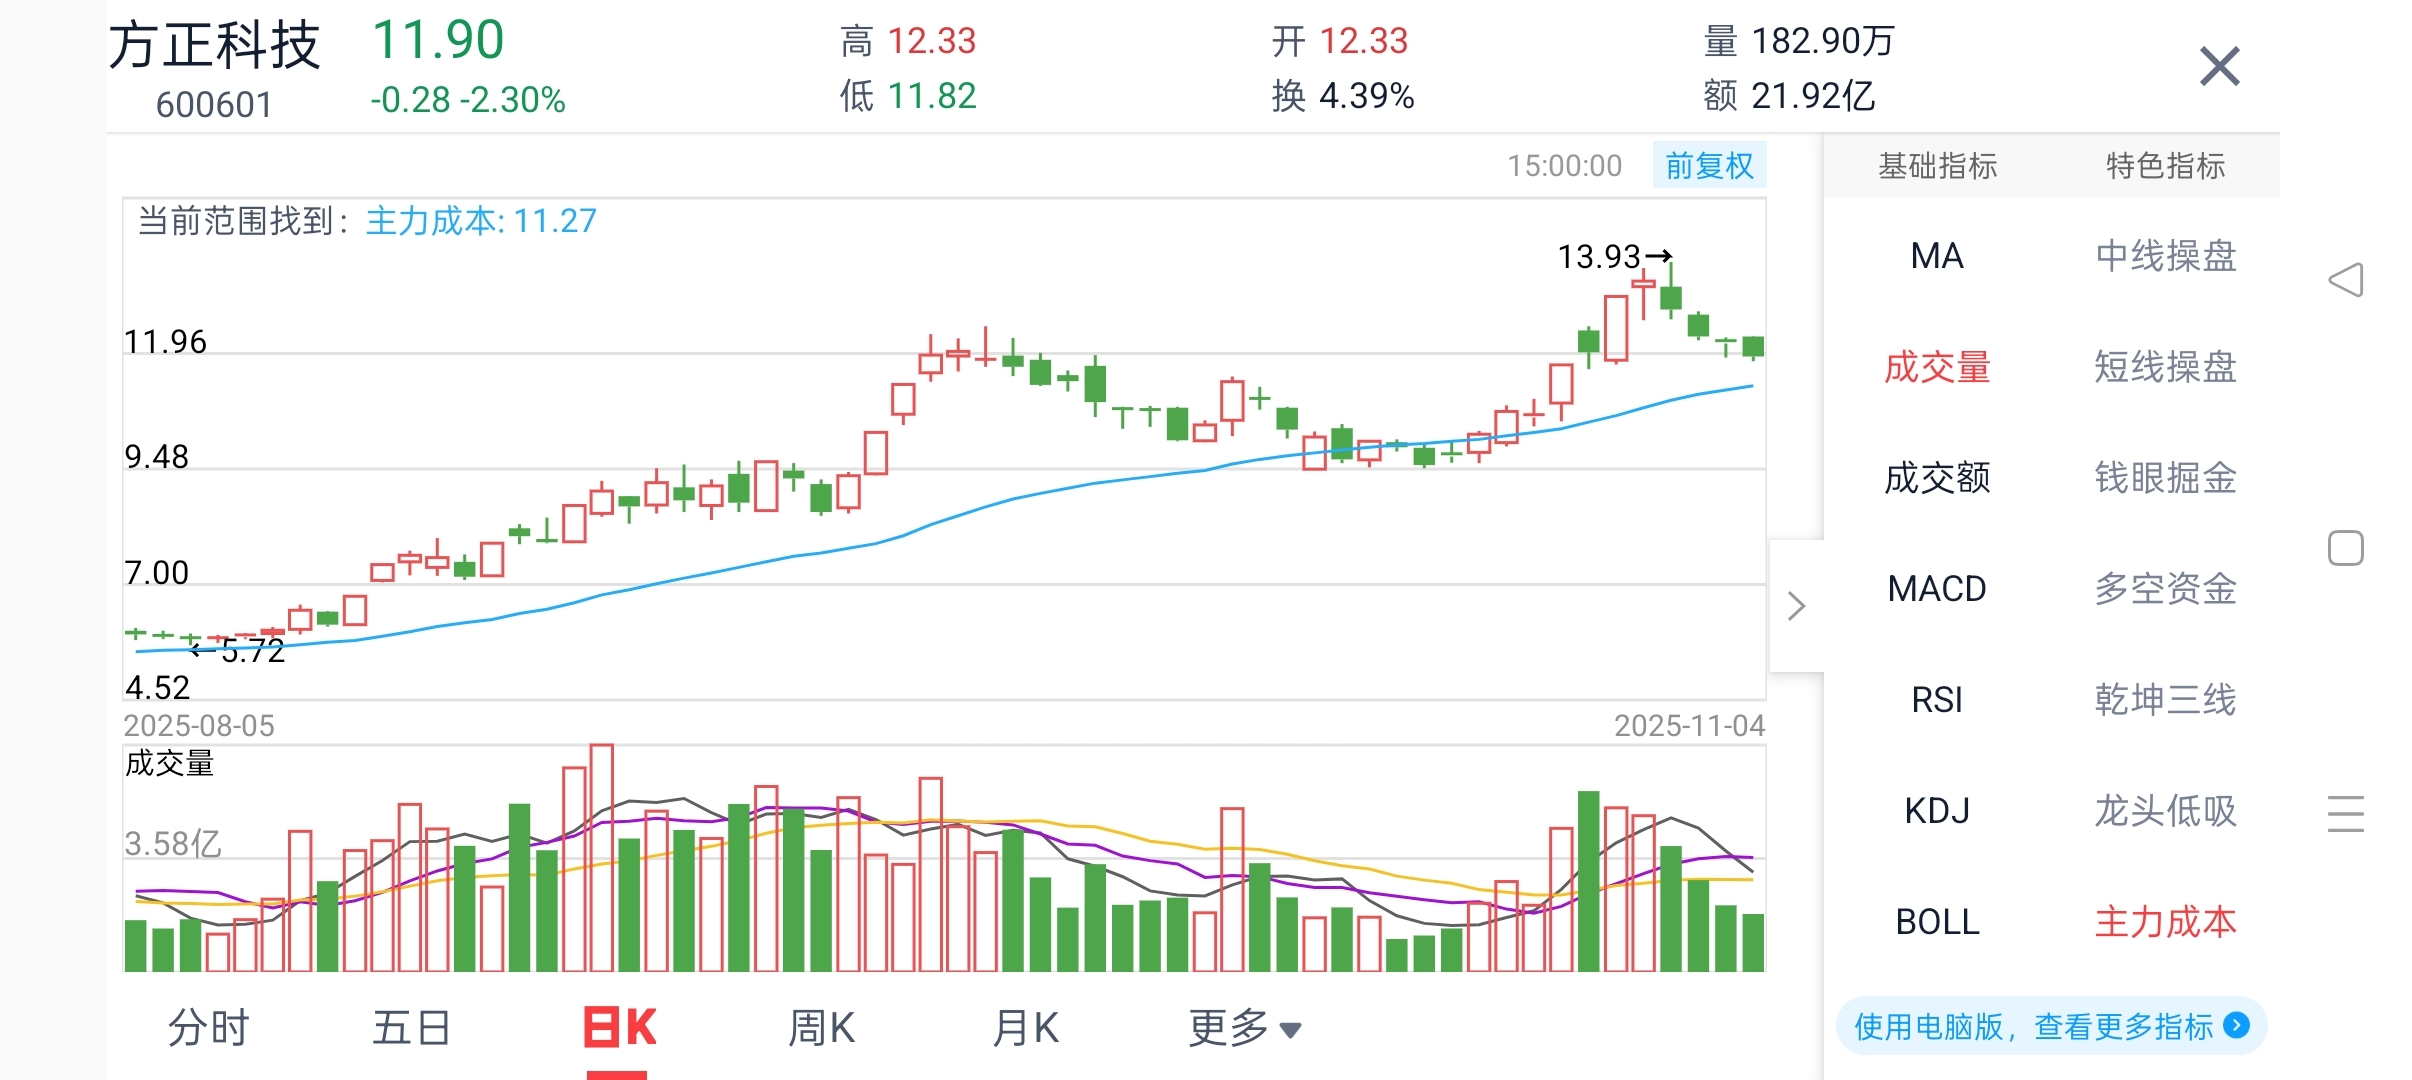Click the arrow icon on PC version link
The height and width of the screenshot is (1080, 2412).
tap(2236, 1025)
